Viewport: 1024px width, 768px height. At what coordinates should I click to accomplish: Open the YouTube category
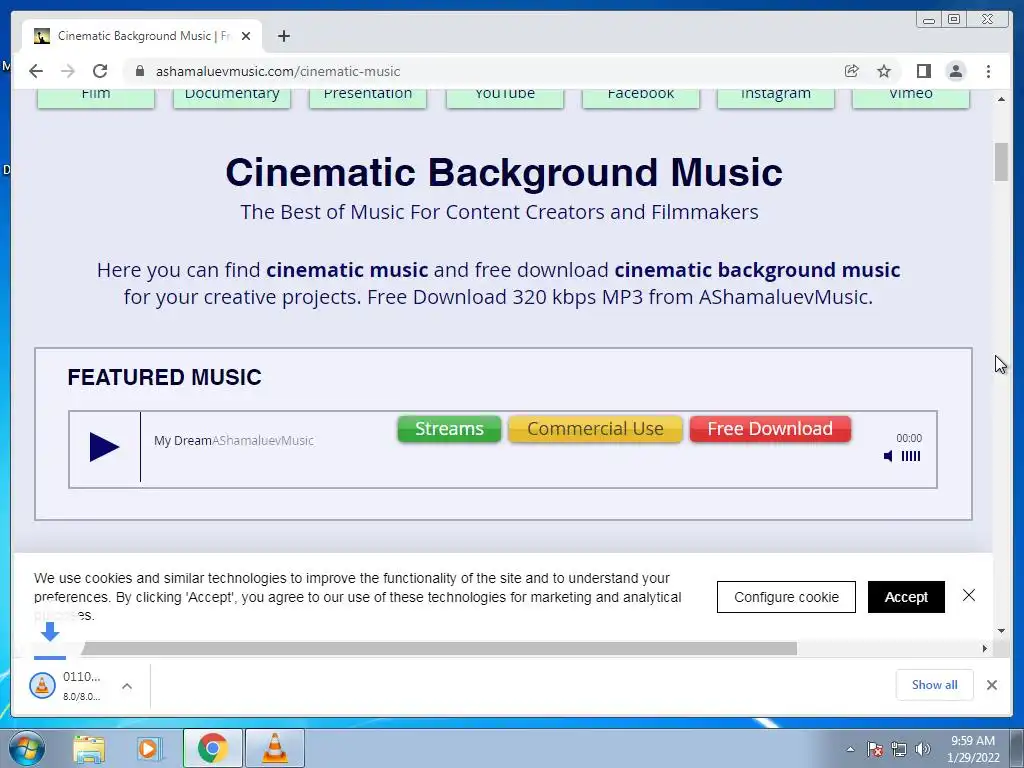pos(505,97)
